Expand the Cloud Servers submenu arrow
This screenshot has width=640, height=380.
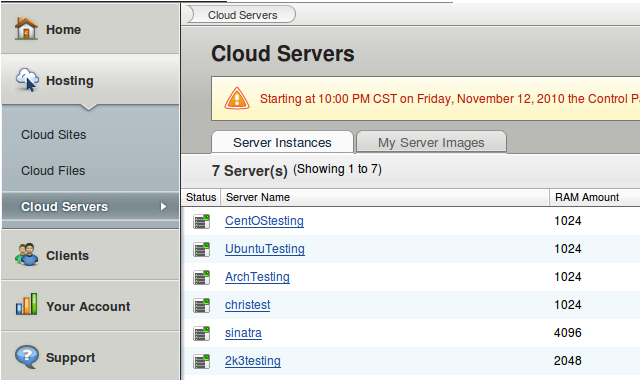163,207
